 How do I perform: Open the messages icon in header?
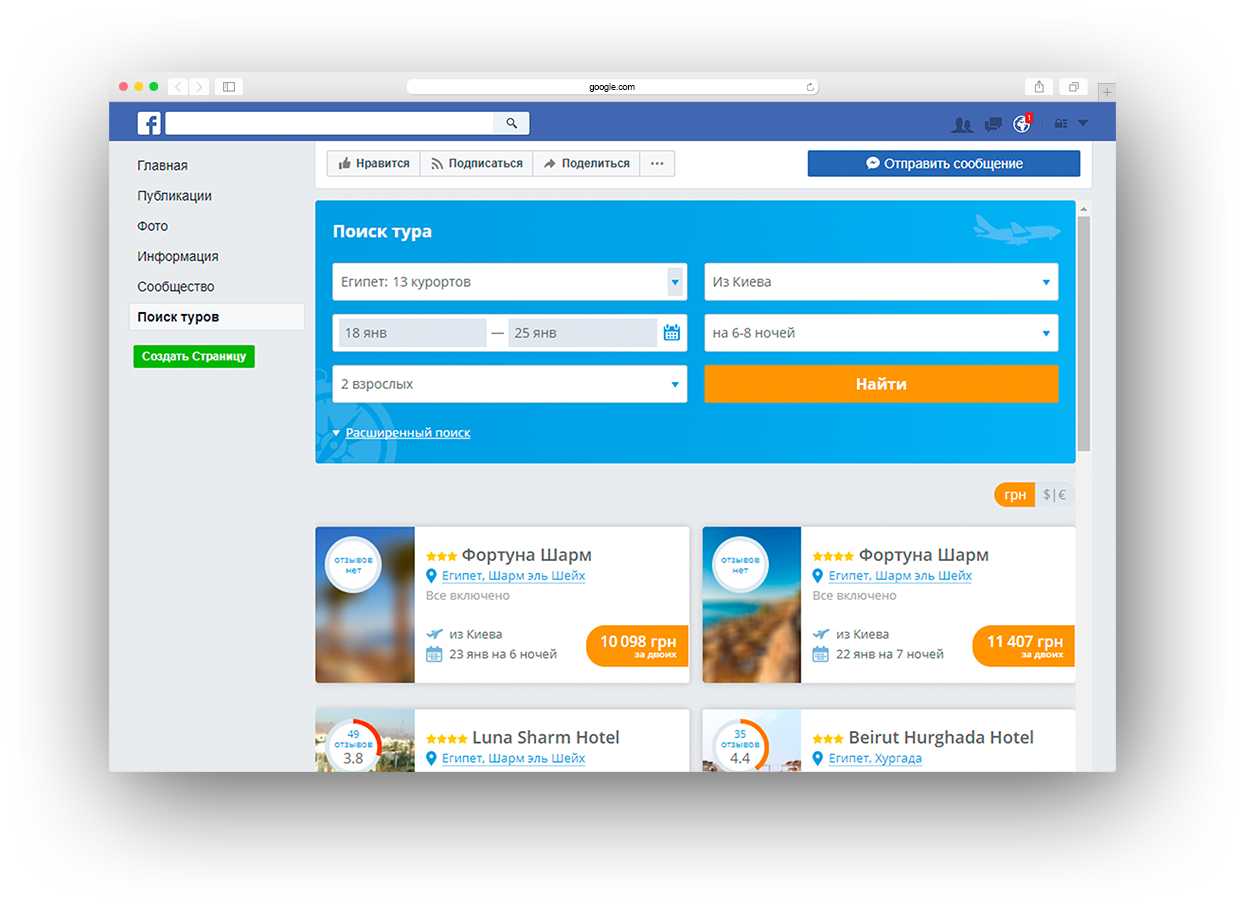pyautogui.click(x=992, y=124)
